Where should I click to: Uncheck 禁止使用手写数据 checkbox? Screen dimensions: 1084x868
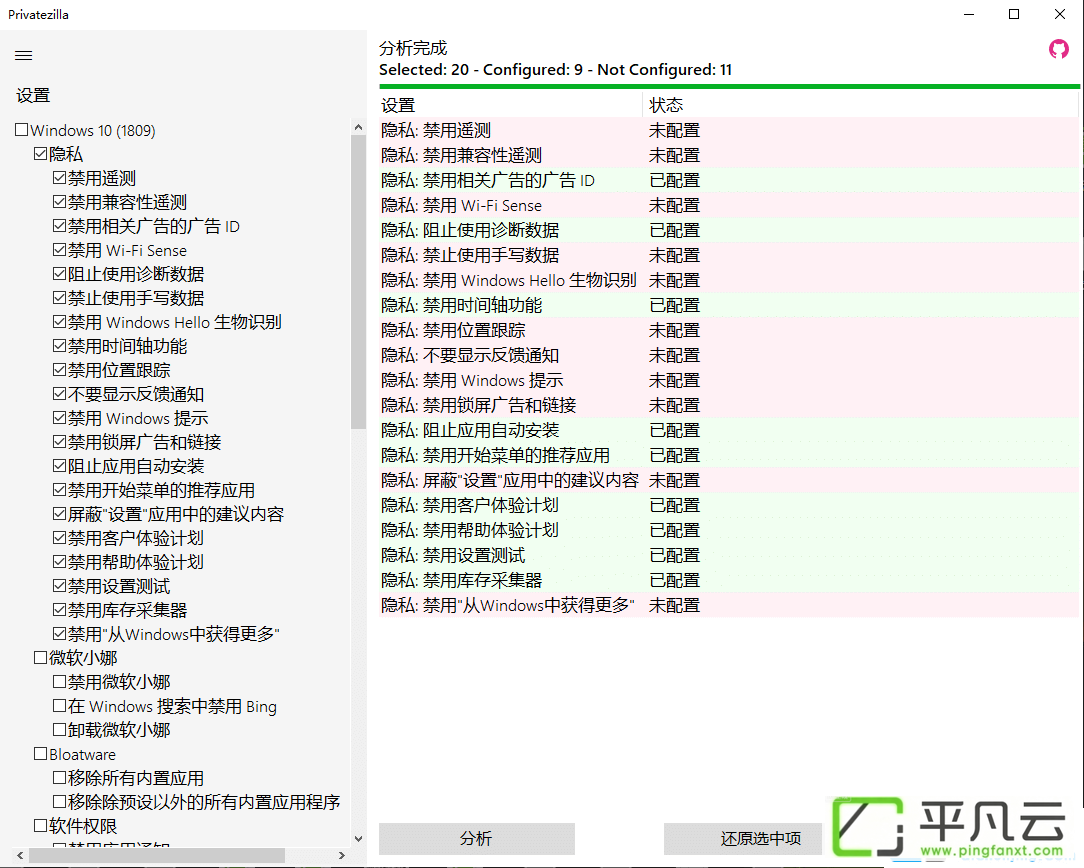point(59,298)
